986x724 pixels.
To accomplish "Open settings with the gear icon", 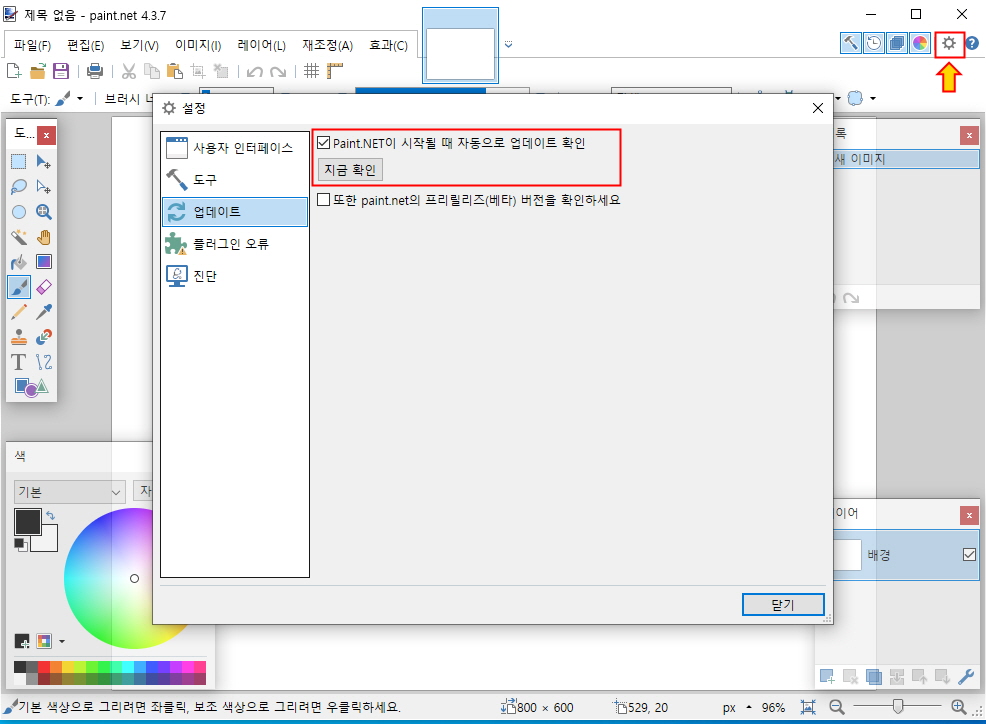I will point(949,43).
